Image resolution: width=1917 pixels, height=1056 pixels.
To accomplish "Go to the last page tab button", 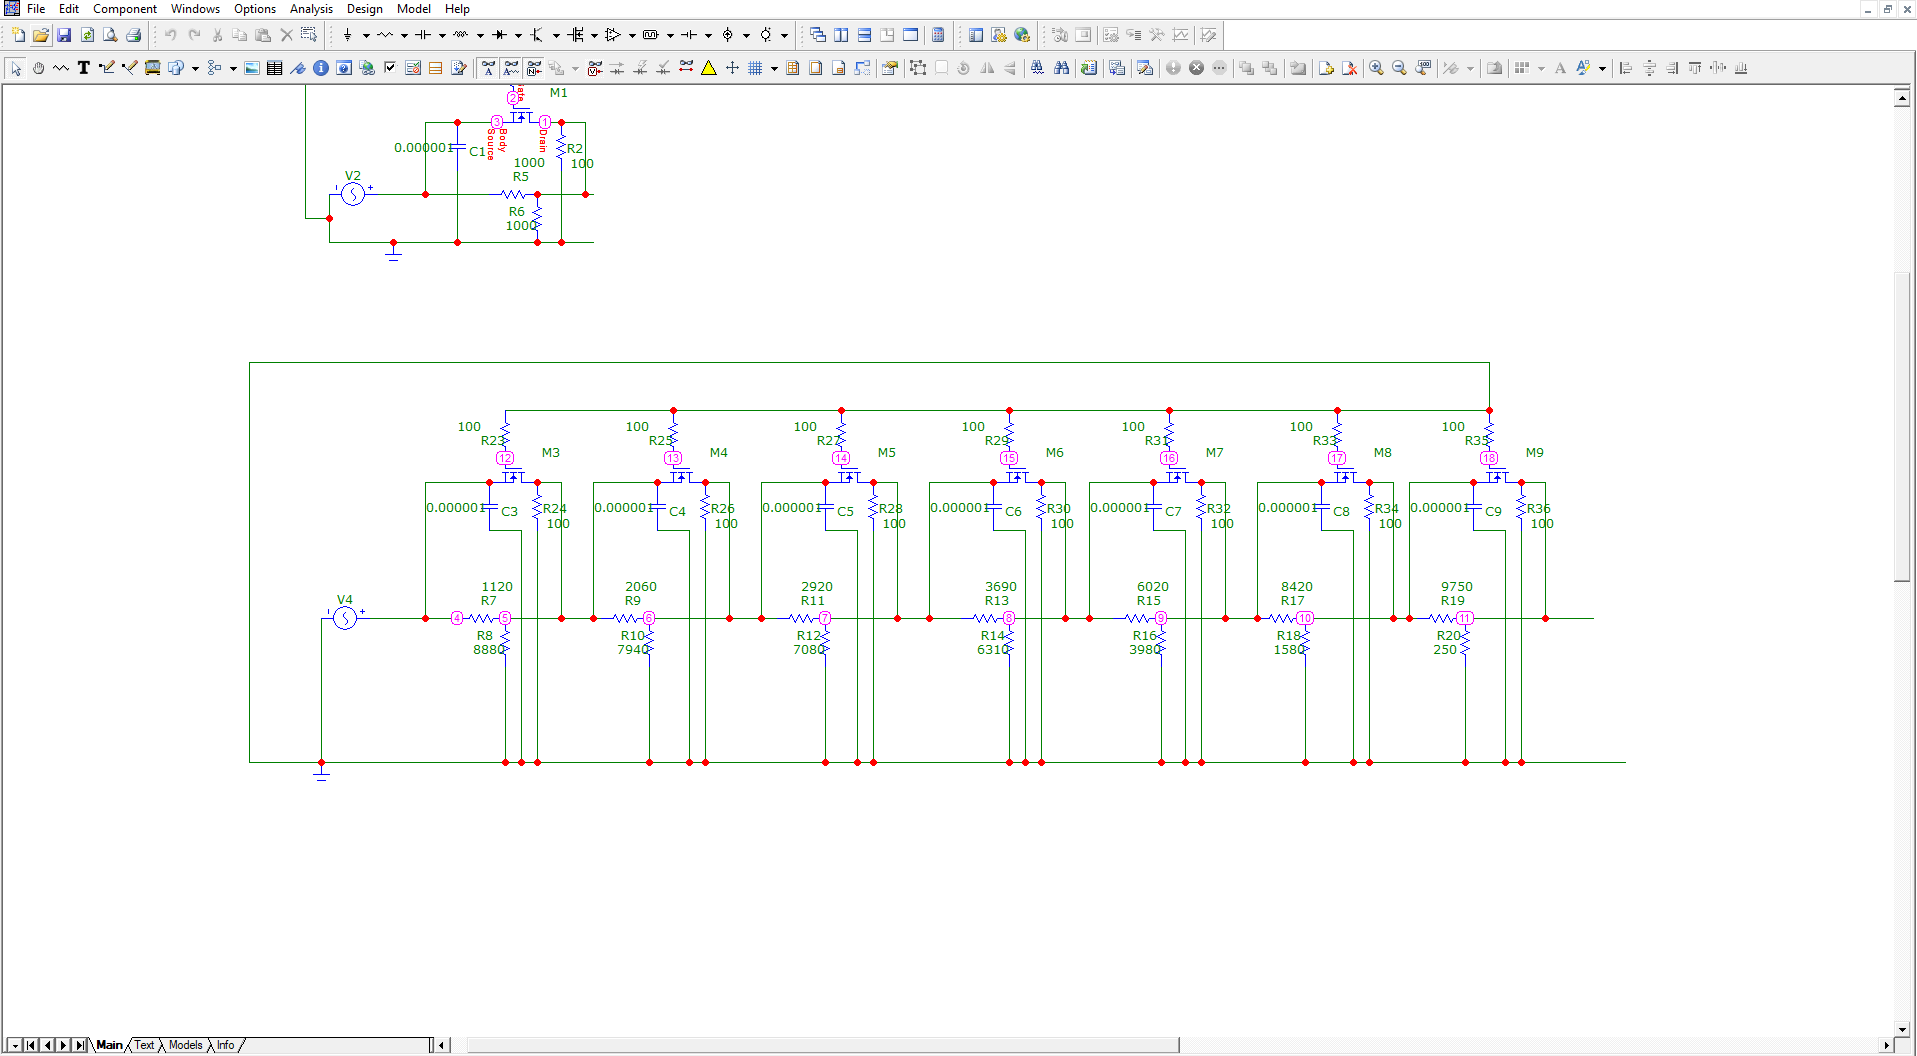I will coord(79,1045).
